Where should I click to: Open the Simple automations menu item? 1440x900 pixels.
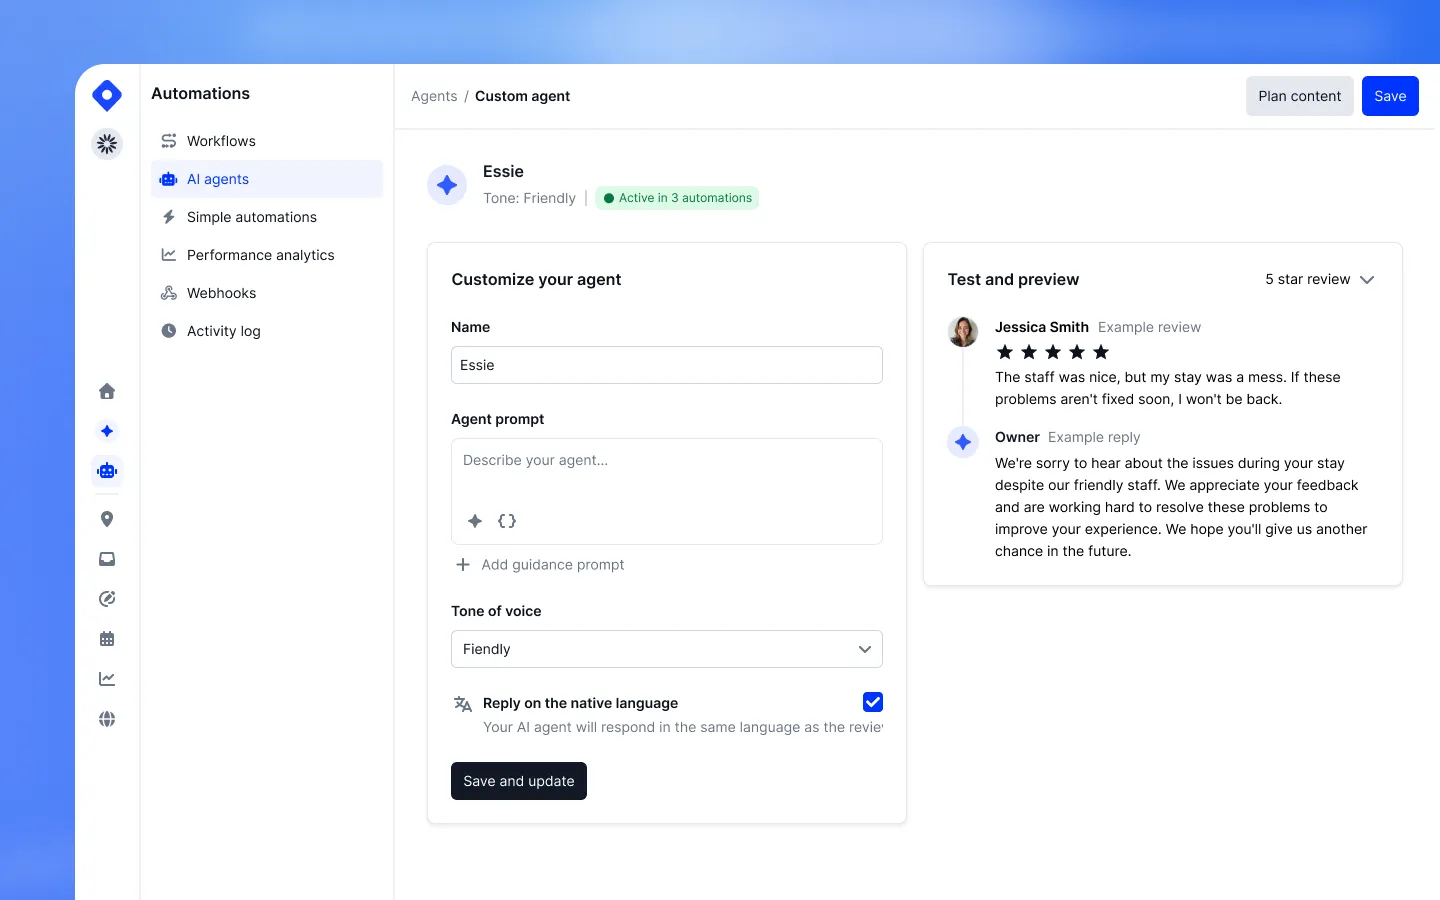(251, 217)
